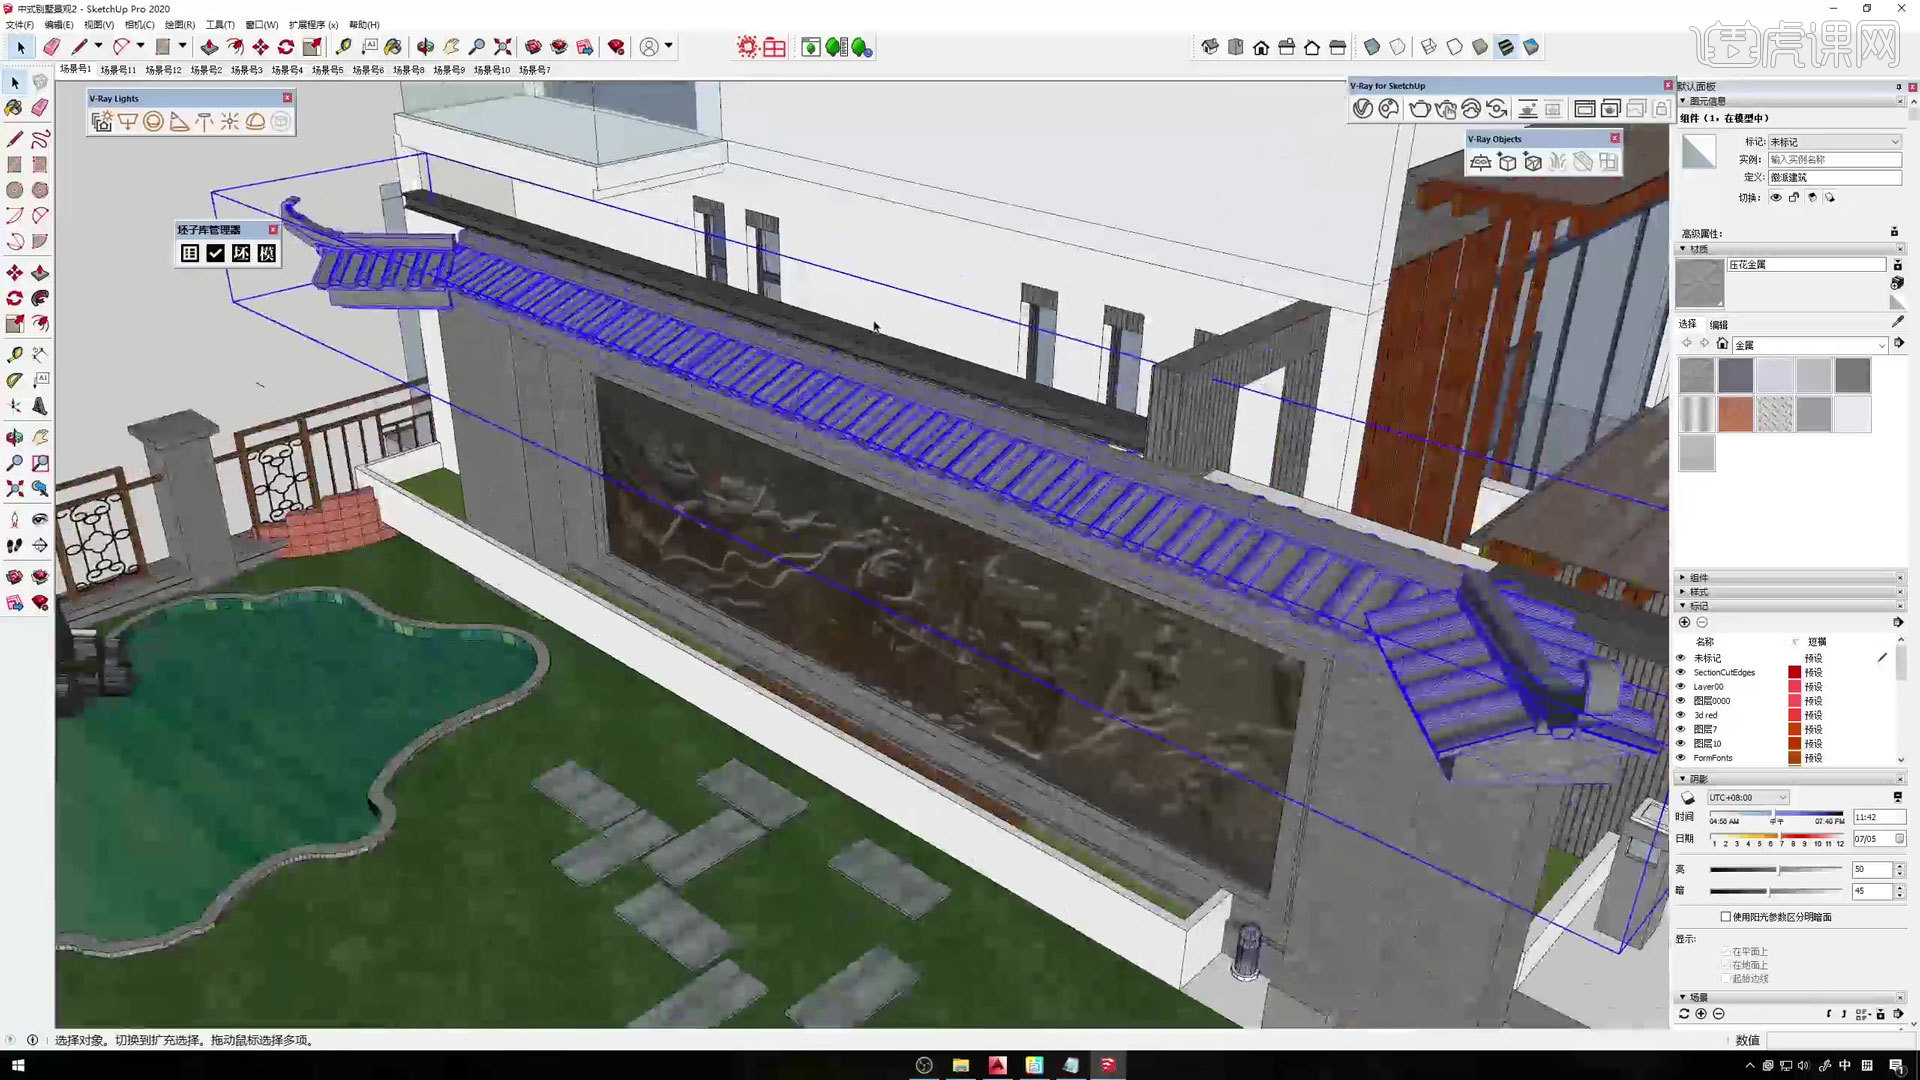Viewport: 1920px width, 1080px height.
Task: Select the Pan hand tool
Action: coord(452,47)
